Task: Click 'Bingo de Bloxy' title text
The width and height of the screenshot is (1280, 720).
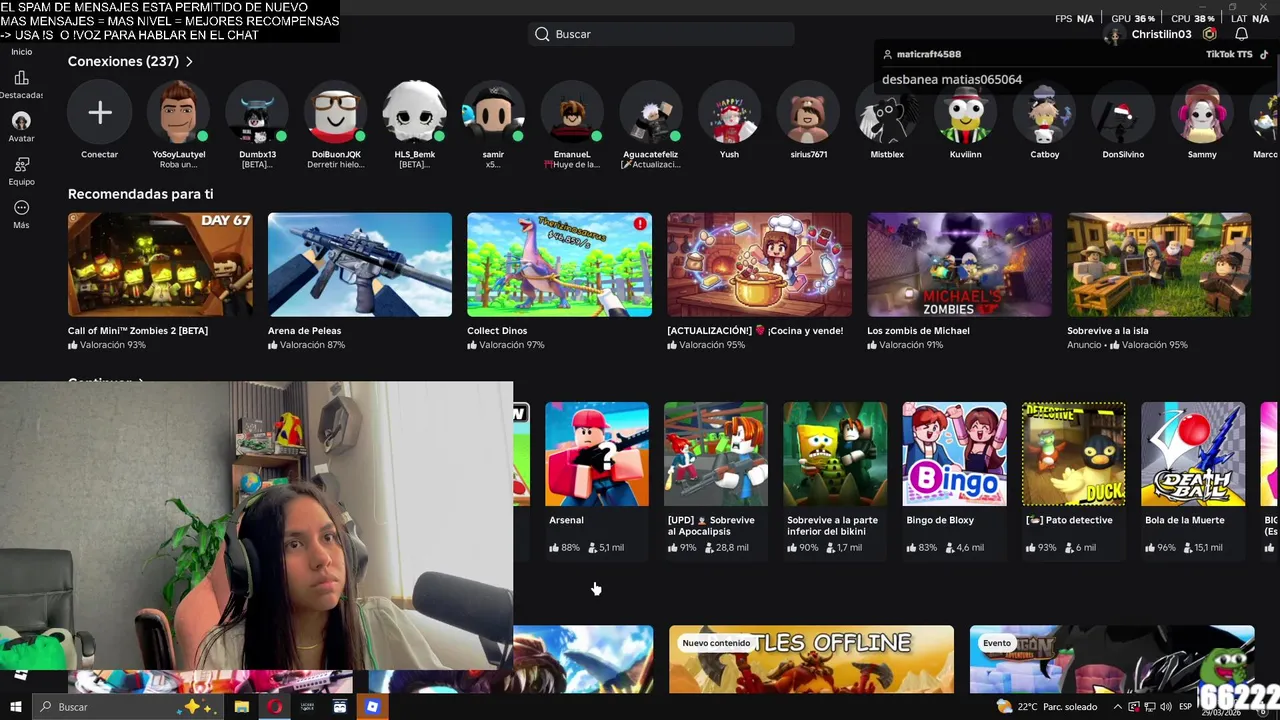Action: tap(940, 520)
